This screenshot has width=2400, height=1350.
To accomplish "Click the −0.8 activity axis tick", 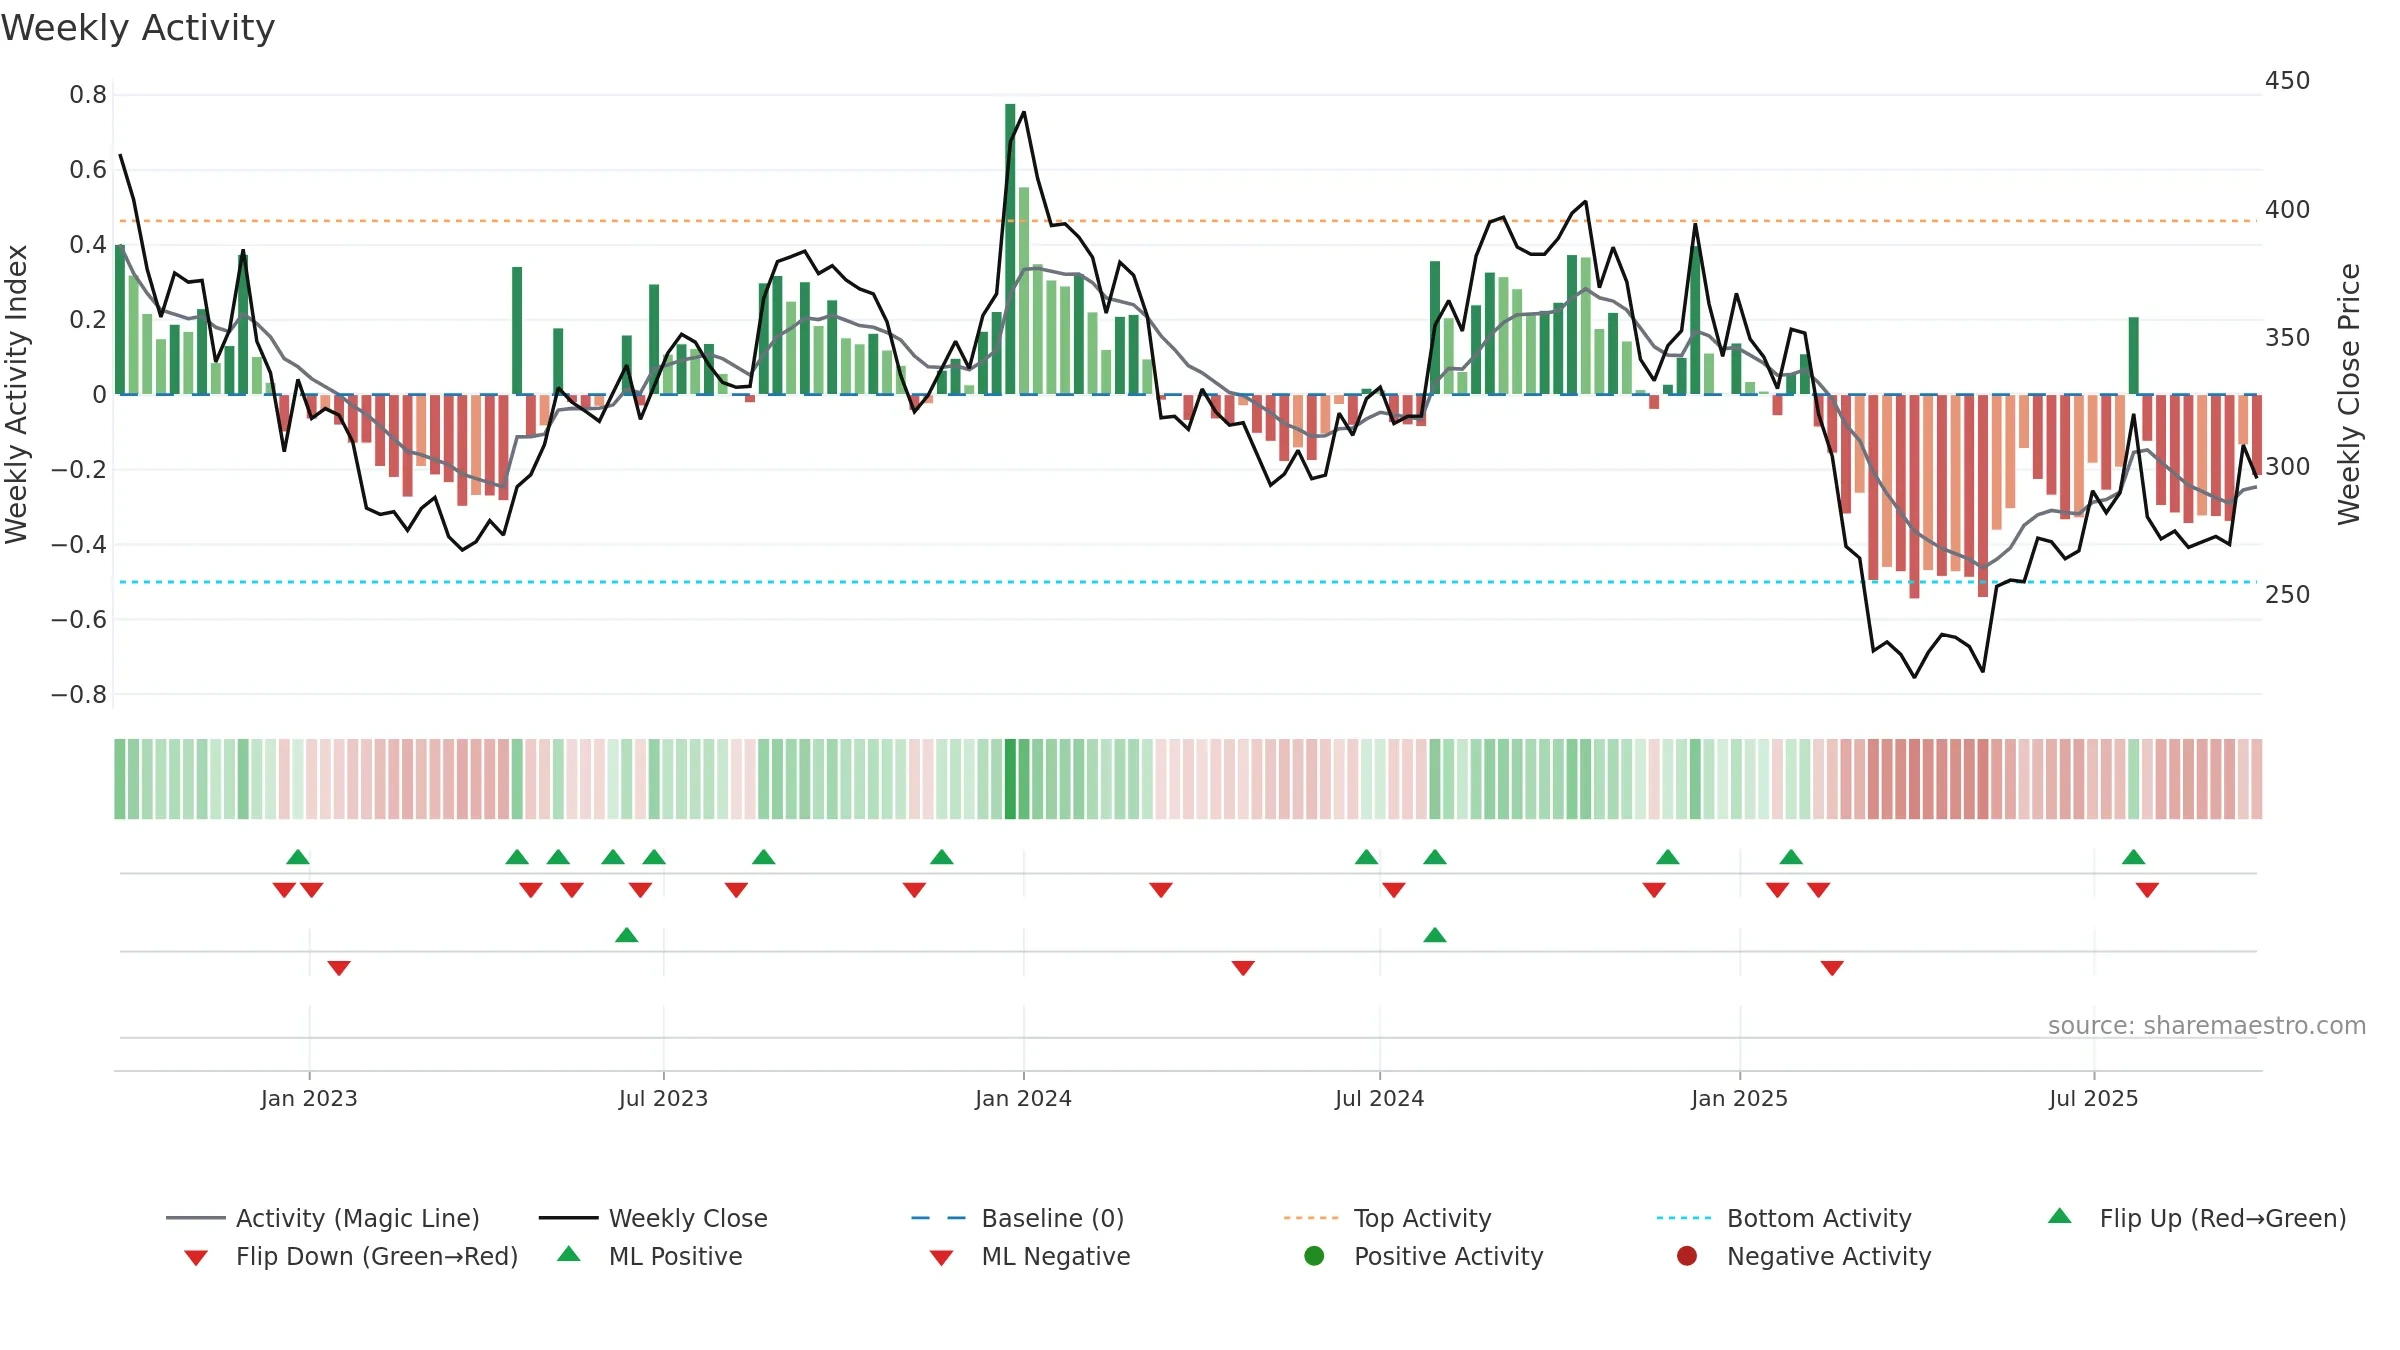I will (79, 694).
